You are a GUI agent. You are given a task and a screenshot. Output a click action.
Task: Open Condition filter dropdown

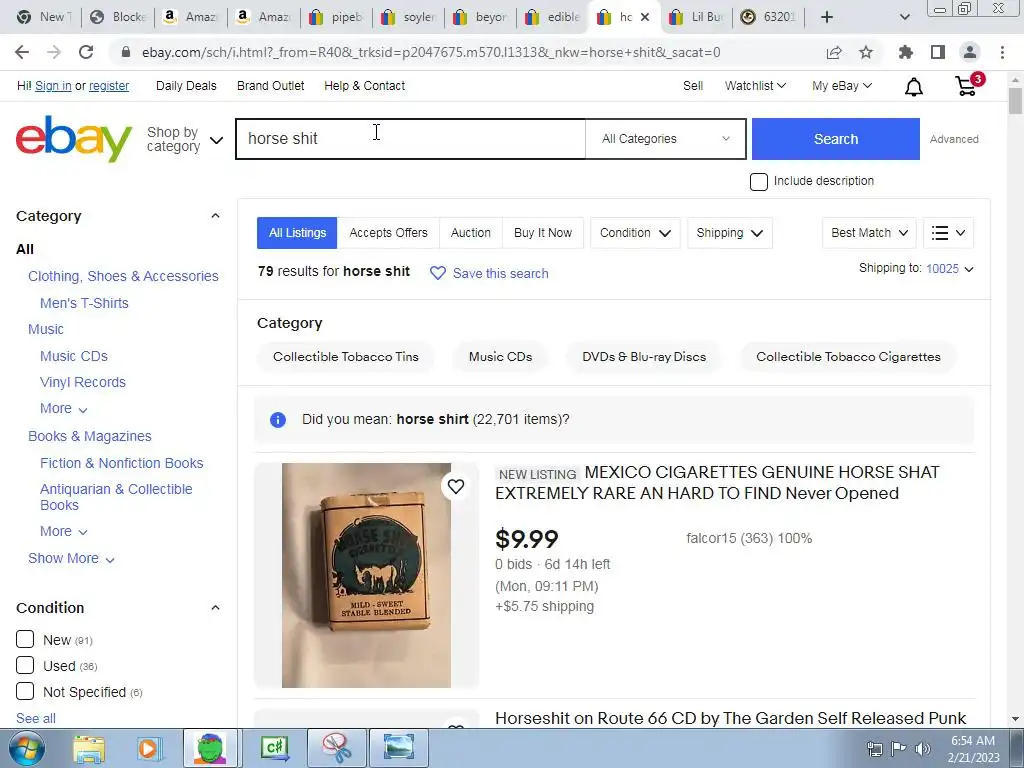tap(635, 233)
